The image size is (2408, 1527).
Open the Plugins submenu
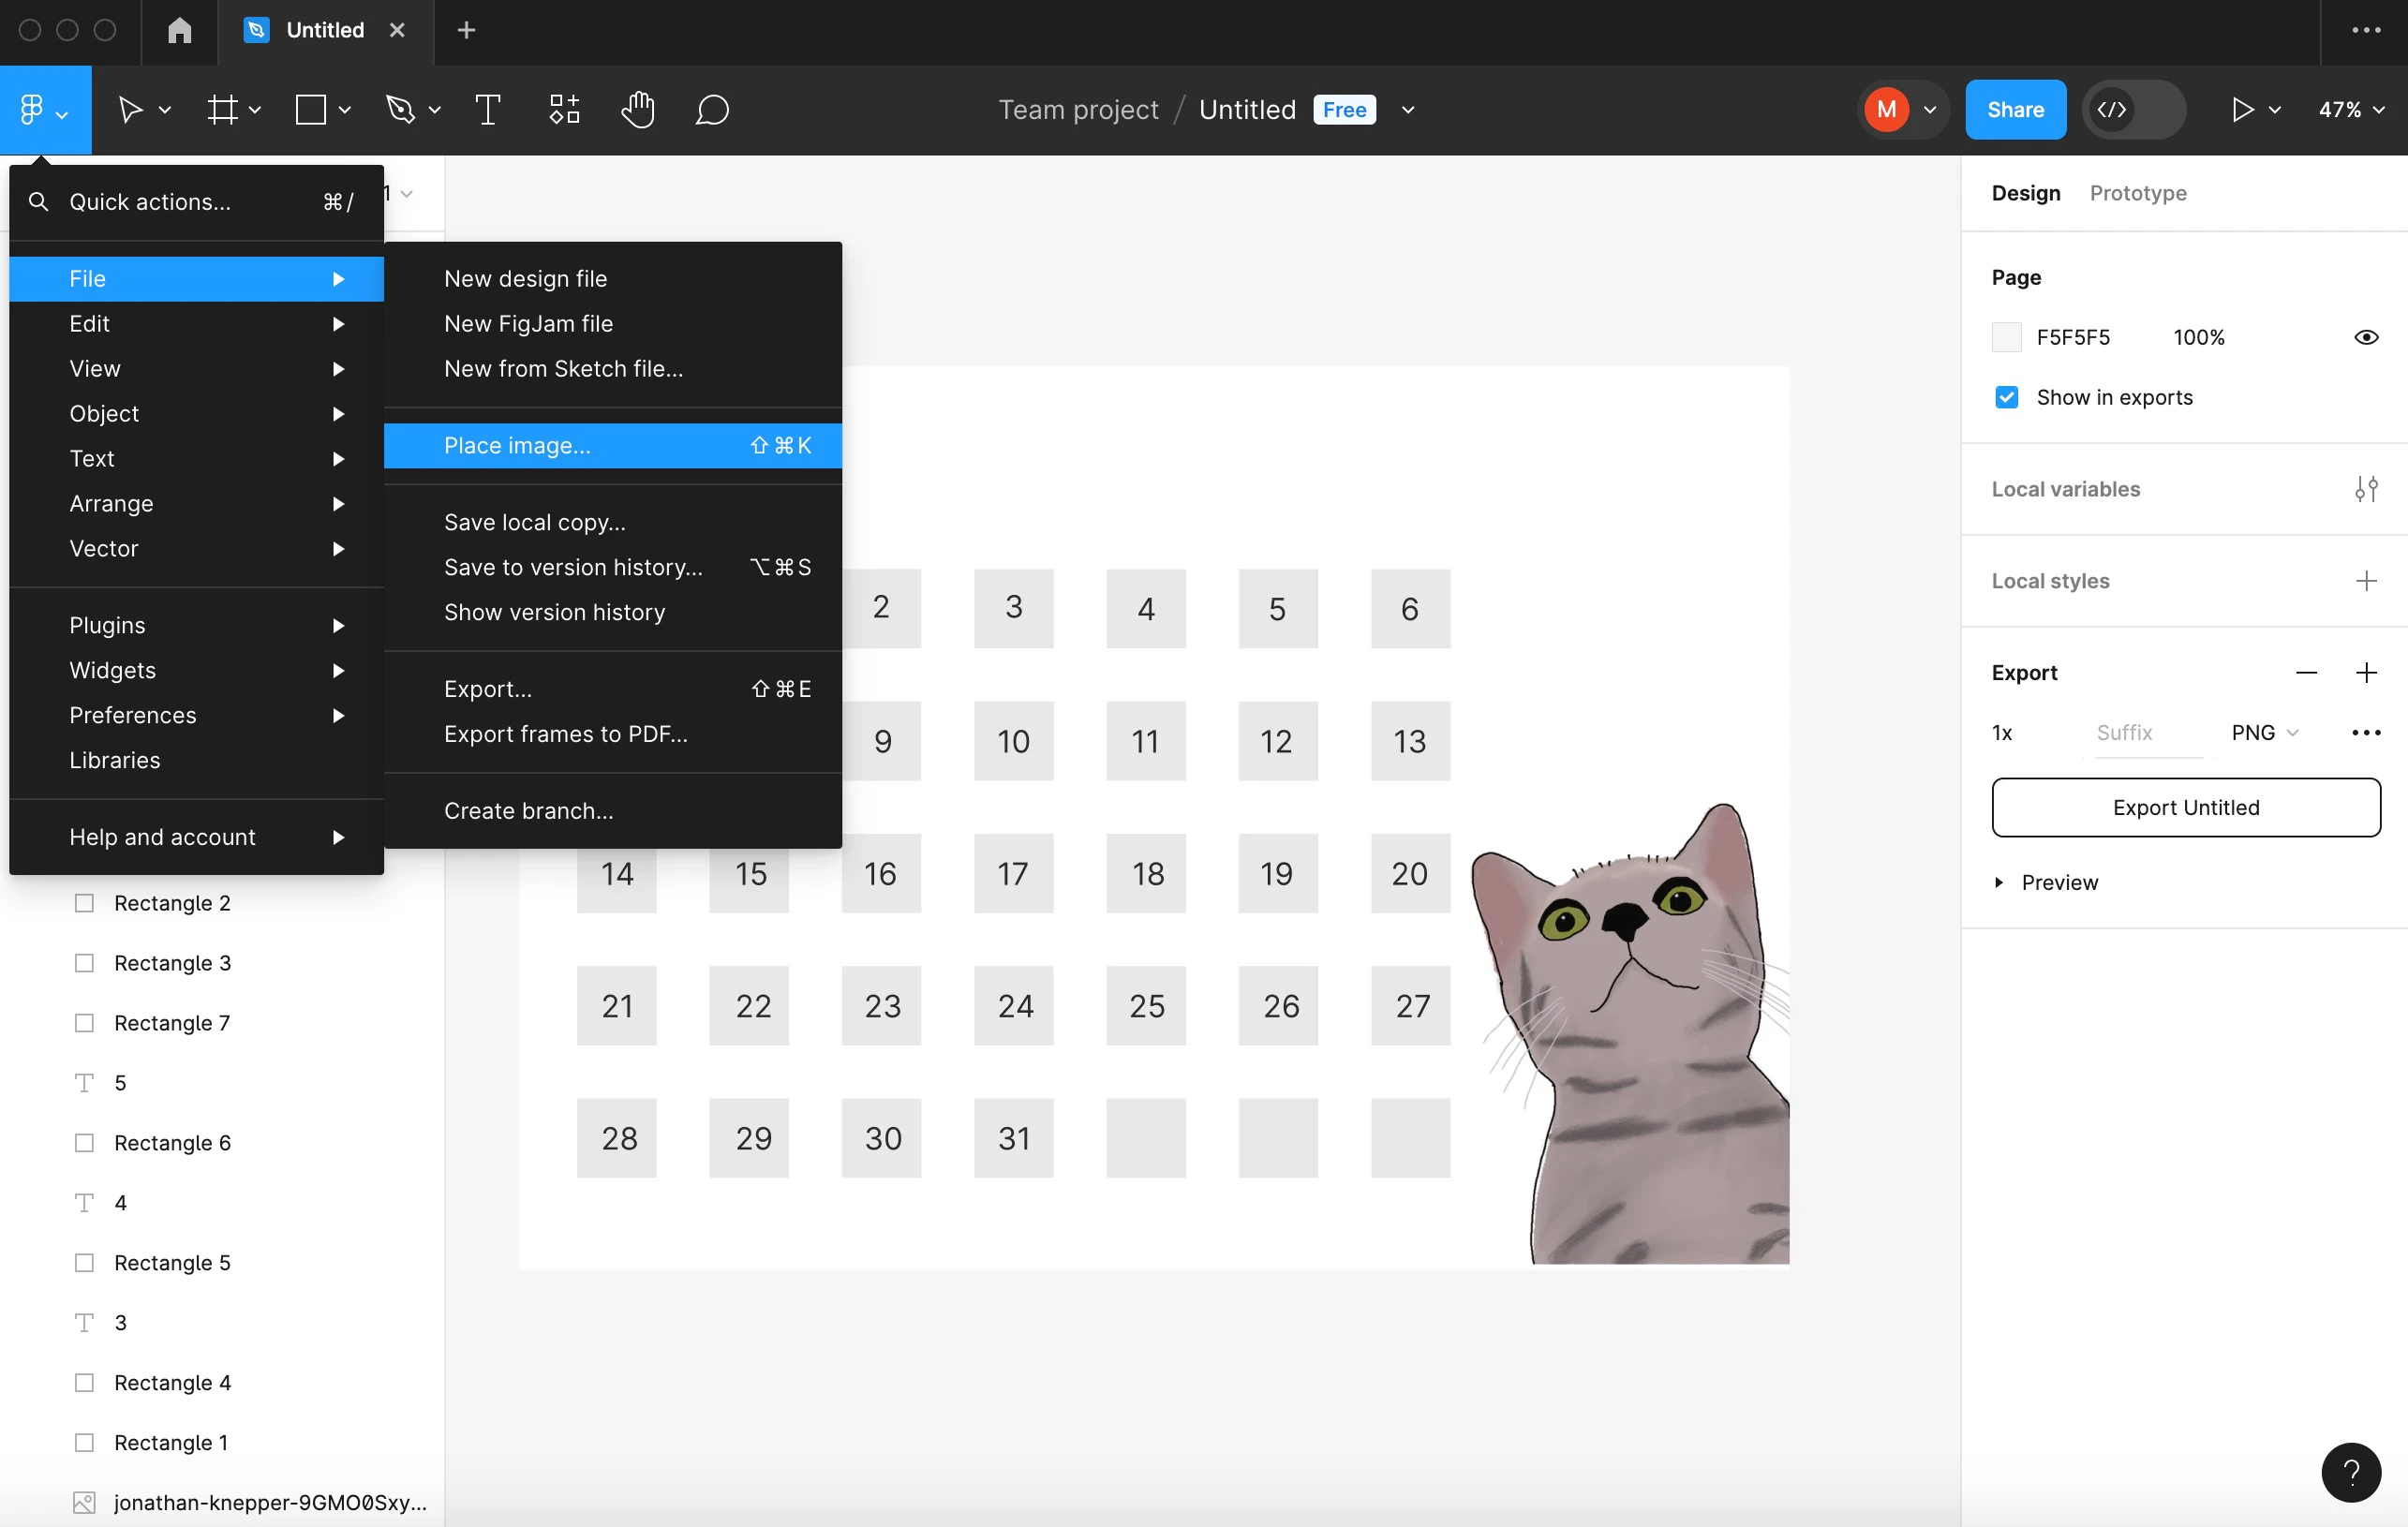(197, 625)
